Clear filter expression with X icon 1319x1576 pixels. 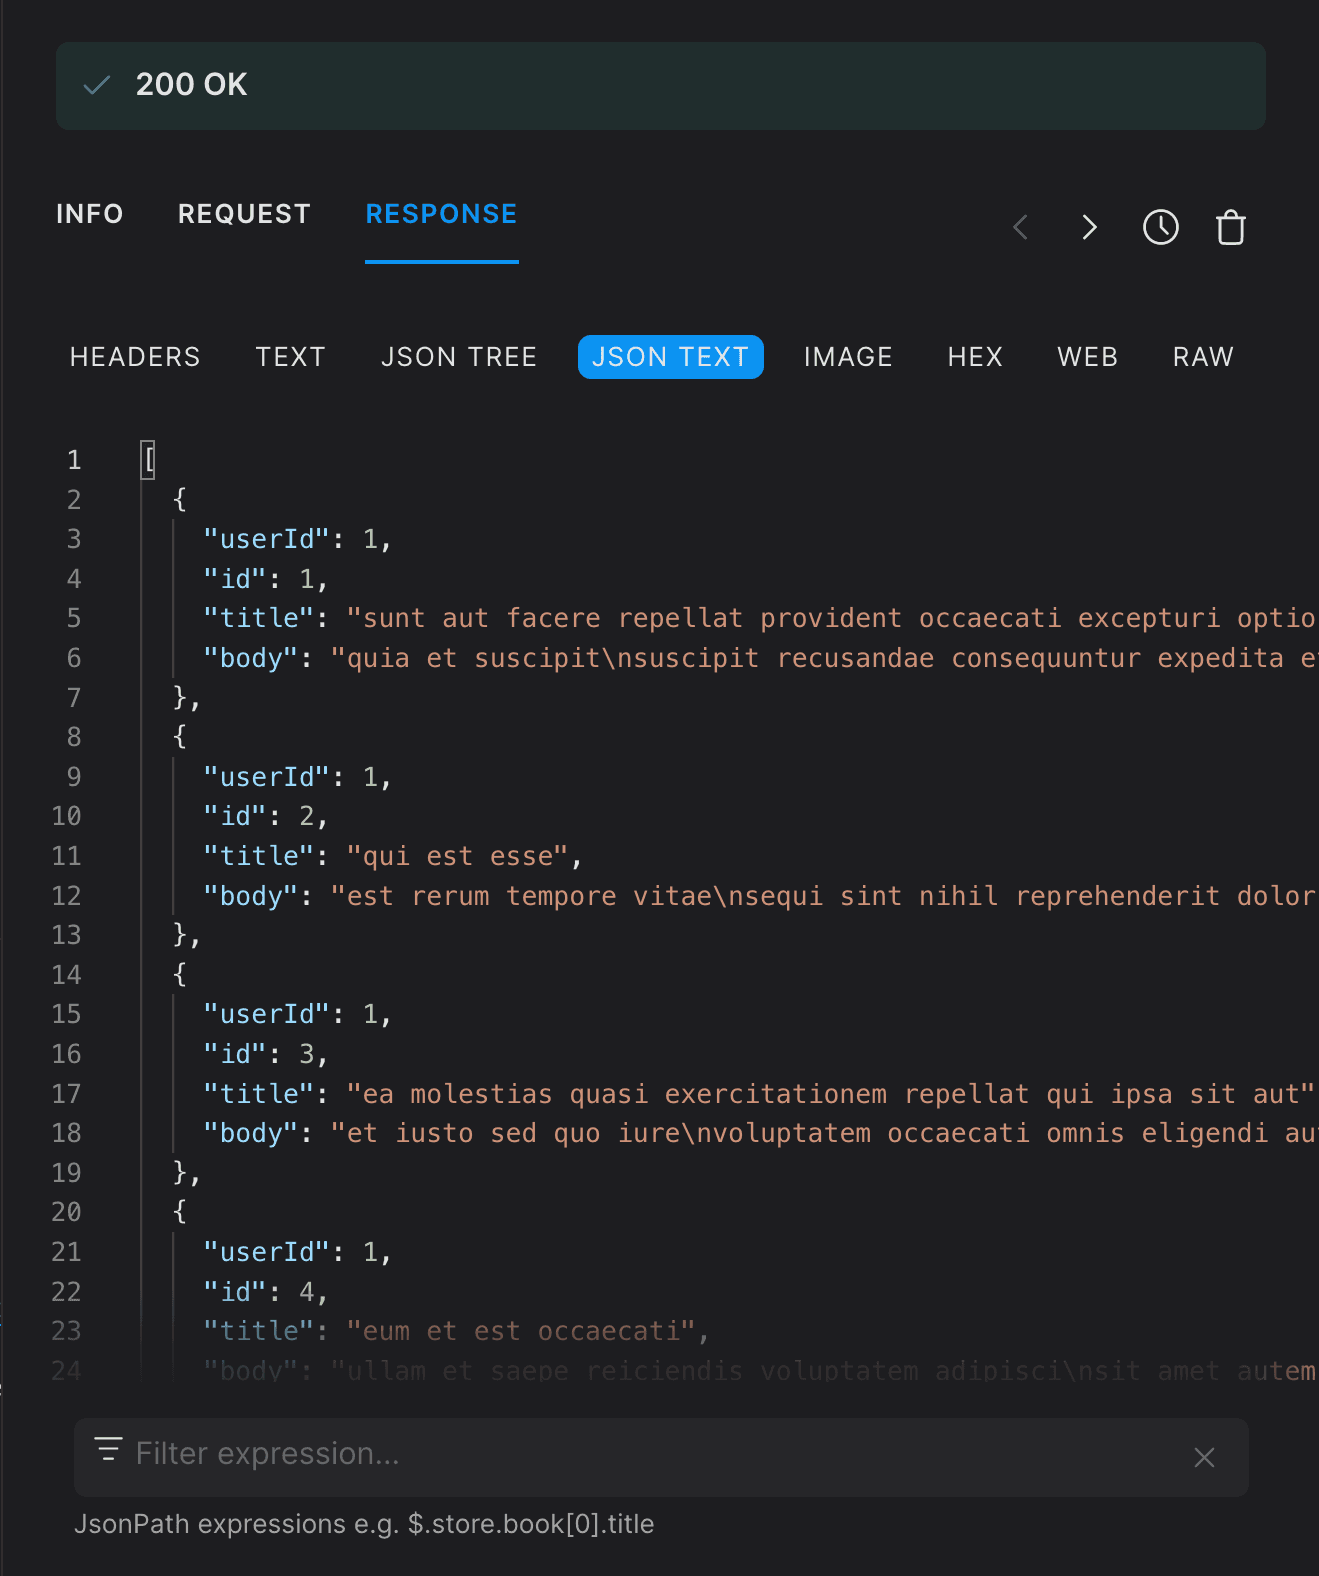[x=1204, y=1458]
